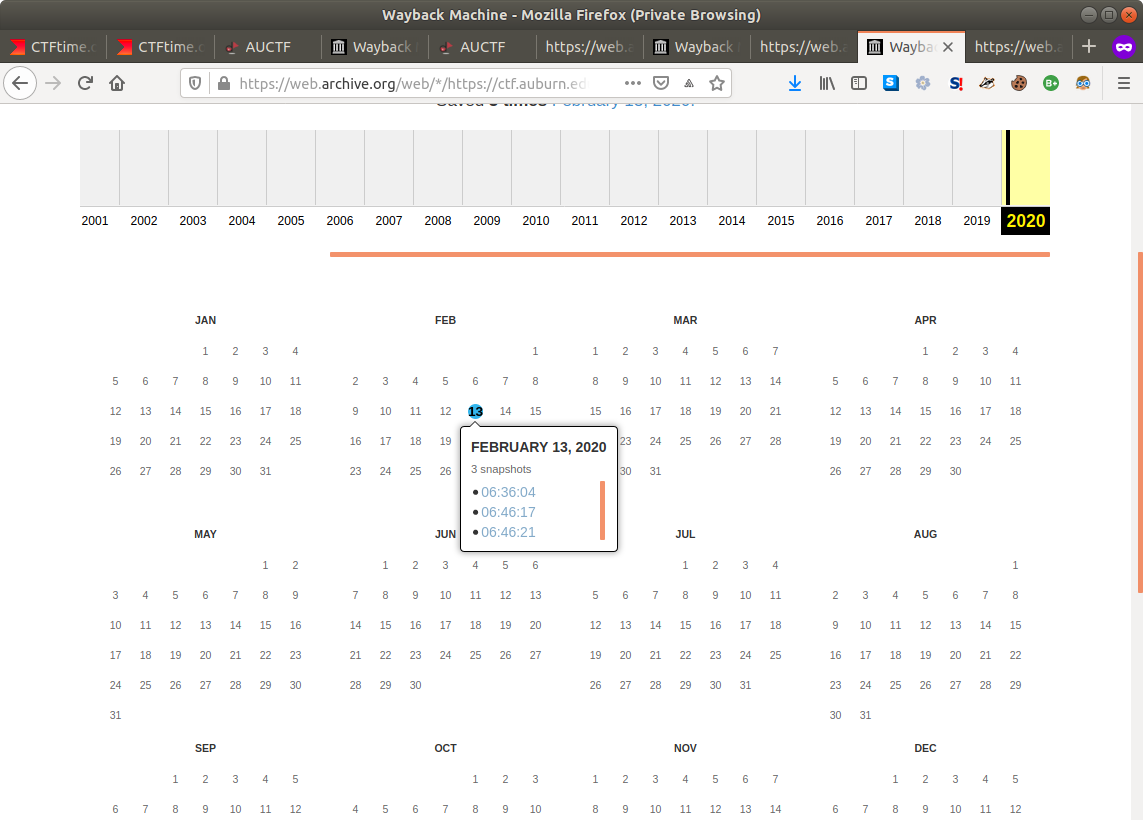Click the MAR month heading
This screenshot has width=1143, height=820.
point(685,320)
